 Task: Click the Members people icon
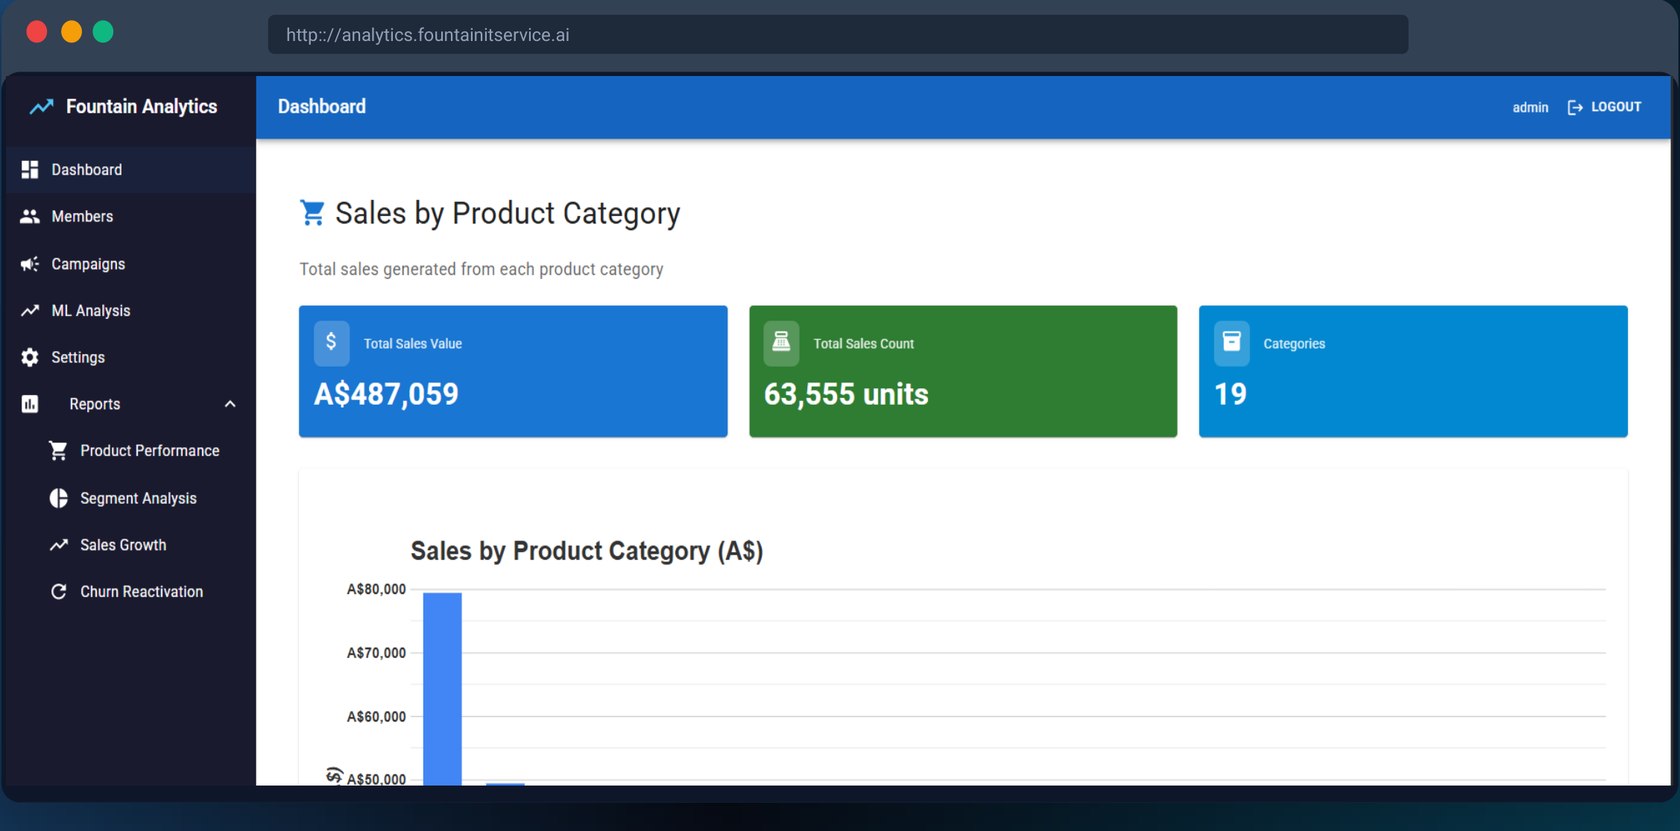point(30,216)
